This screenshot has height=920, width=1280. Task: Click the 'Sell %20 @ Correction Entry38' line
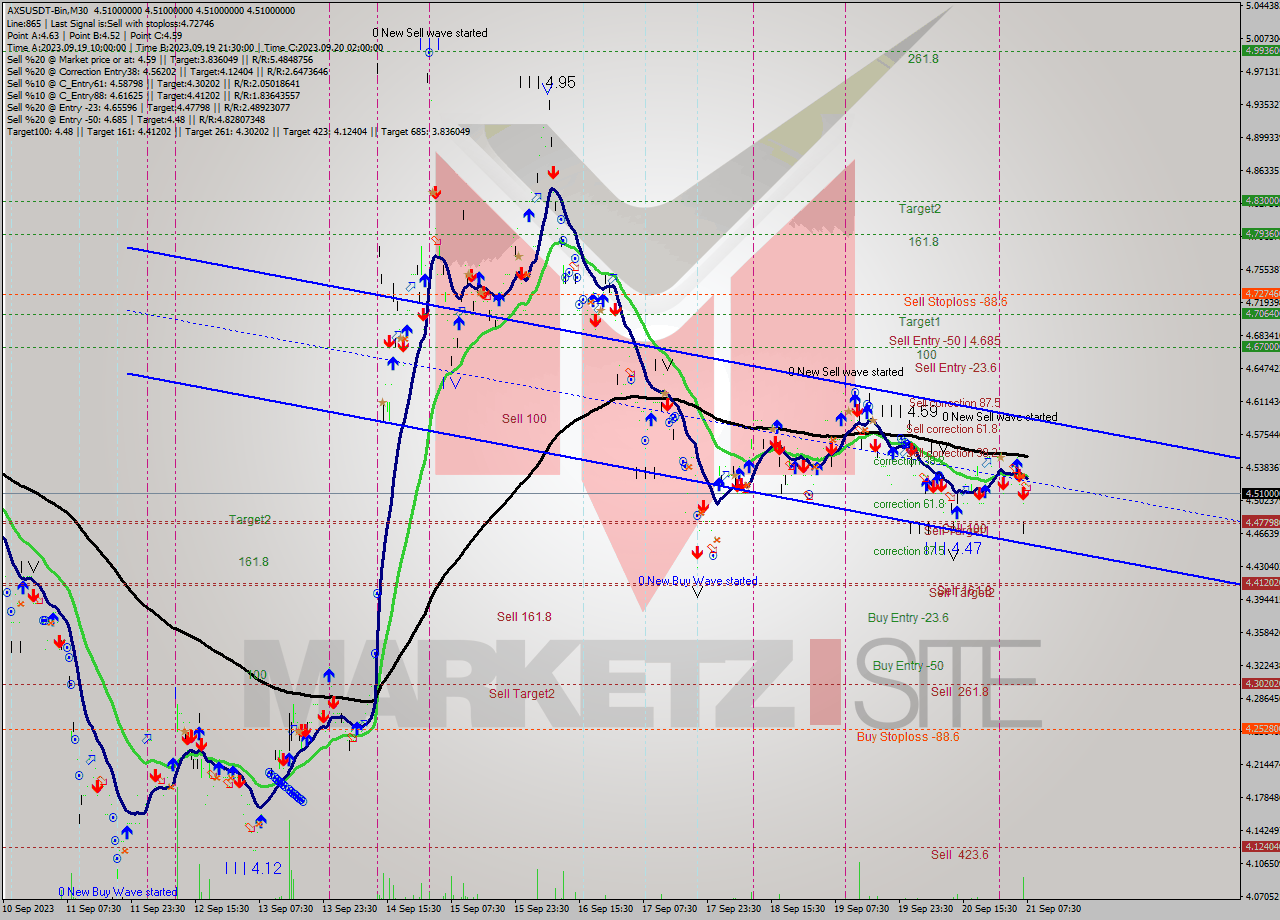point(167,71)
